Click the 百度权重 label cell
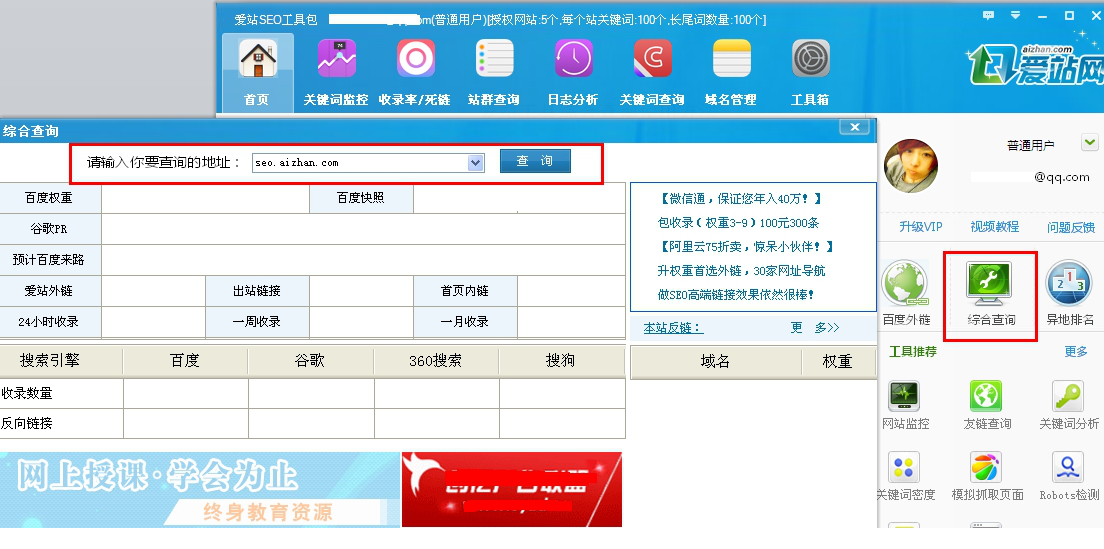 pyautogui.click(x=49, y=198)
